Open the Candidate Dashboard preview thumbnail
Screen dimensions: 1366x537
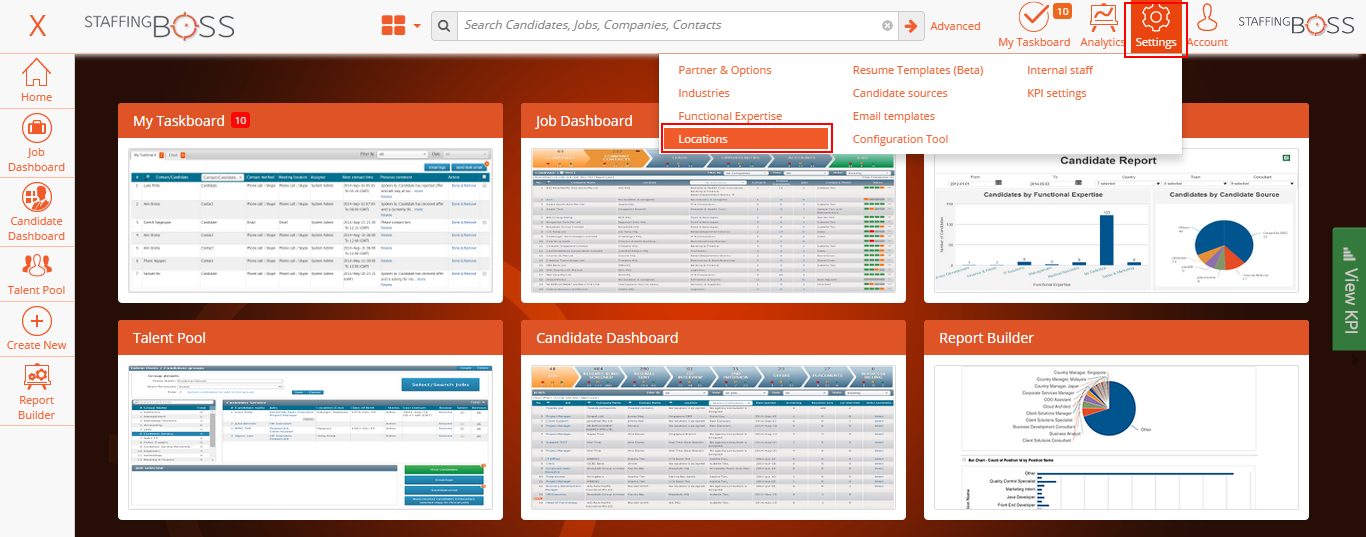point(713,438)
